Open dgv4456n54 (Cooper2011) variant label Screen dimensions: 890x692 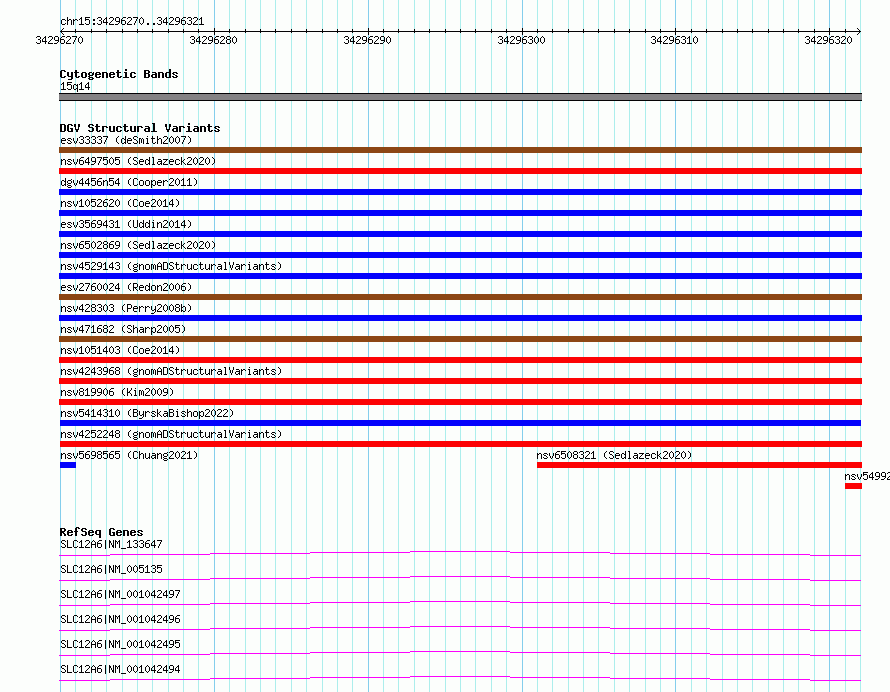(x=129, y=182)
